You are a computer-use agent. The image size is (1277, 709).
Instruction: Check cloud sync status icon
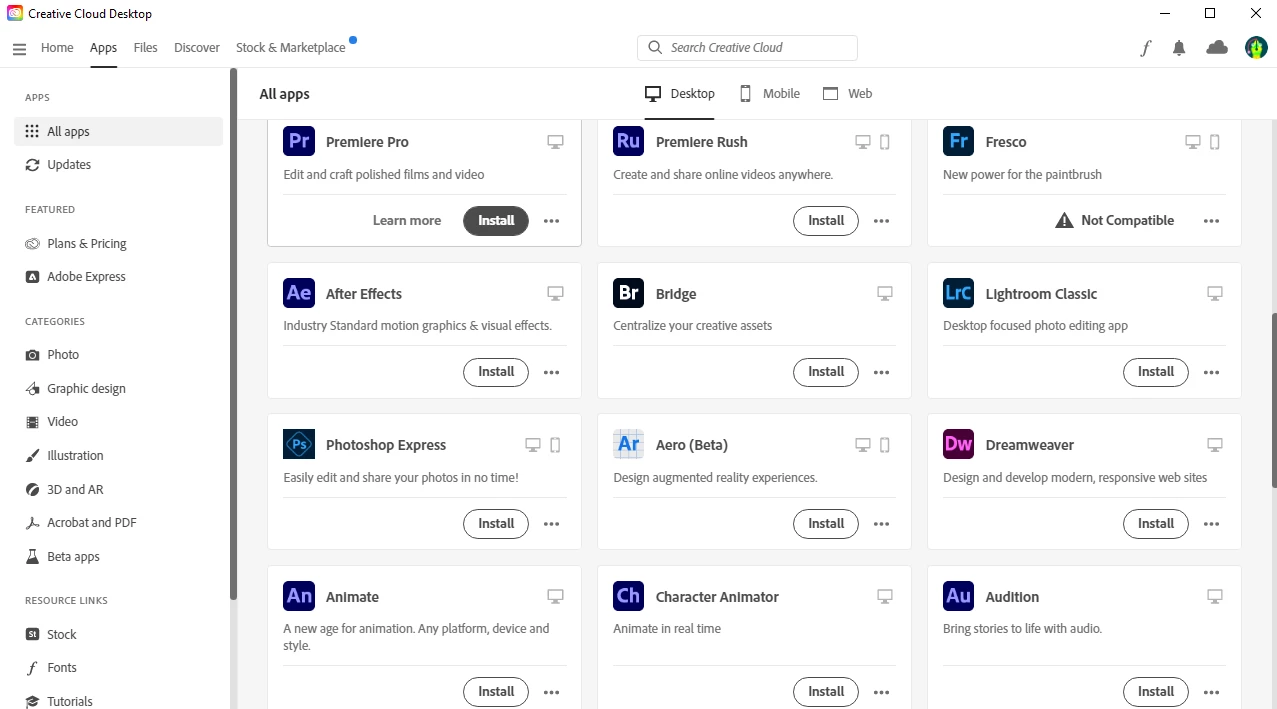[1217, 48]
